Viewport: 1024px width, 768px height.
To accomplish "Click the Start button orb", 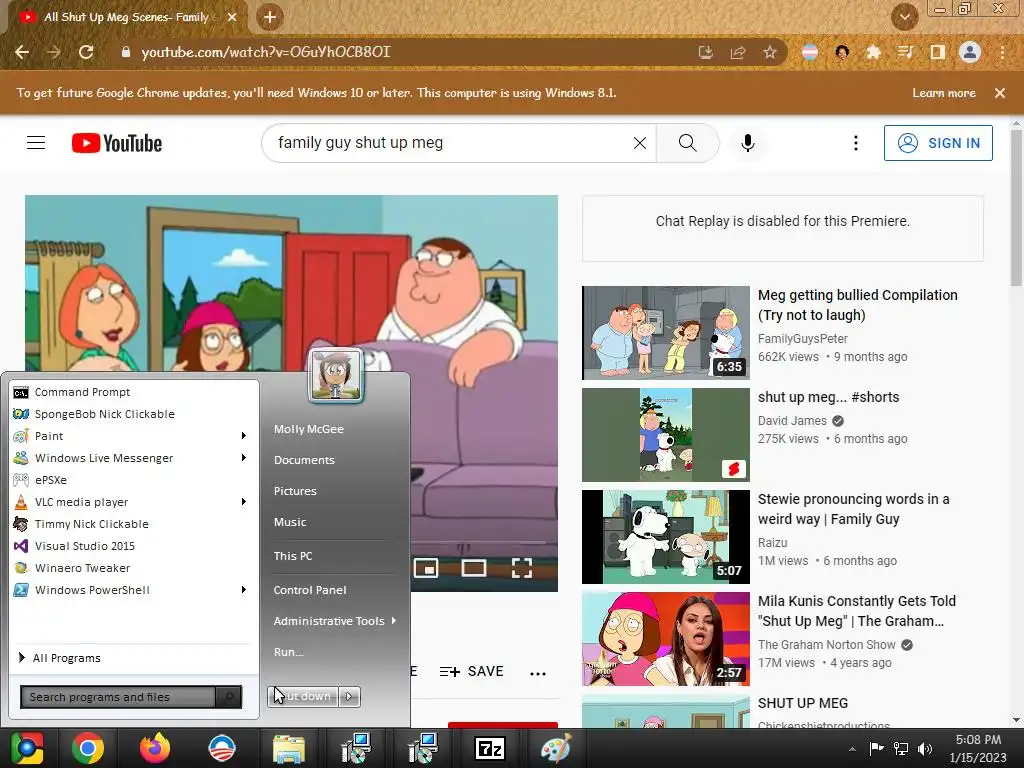I will click(27, 748).
